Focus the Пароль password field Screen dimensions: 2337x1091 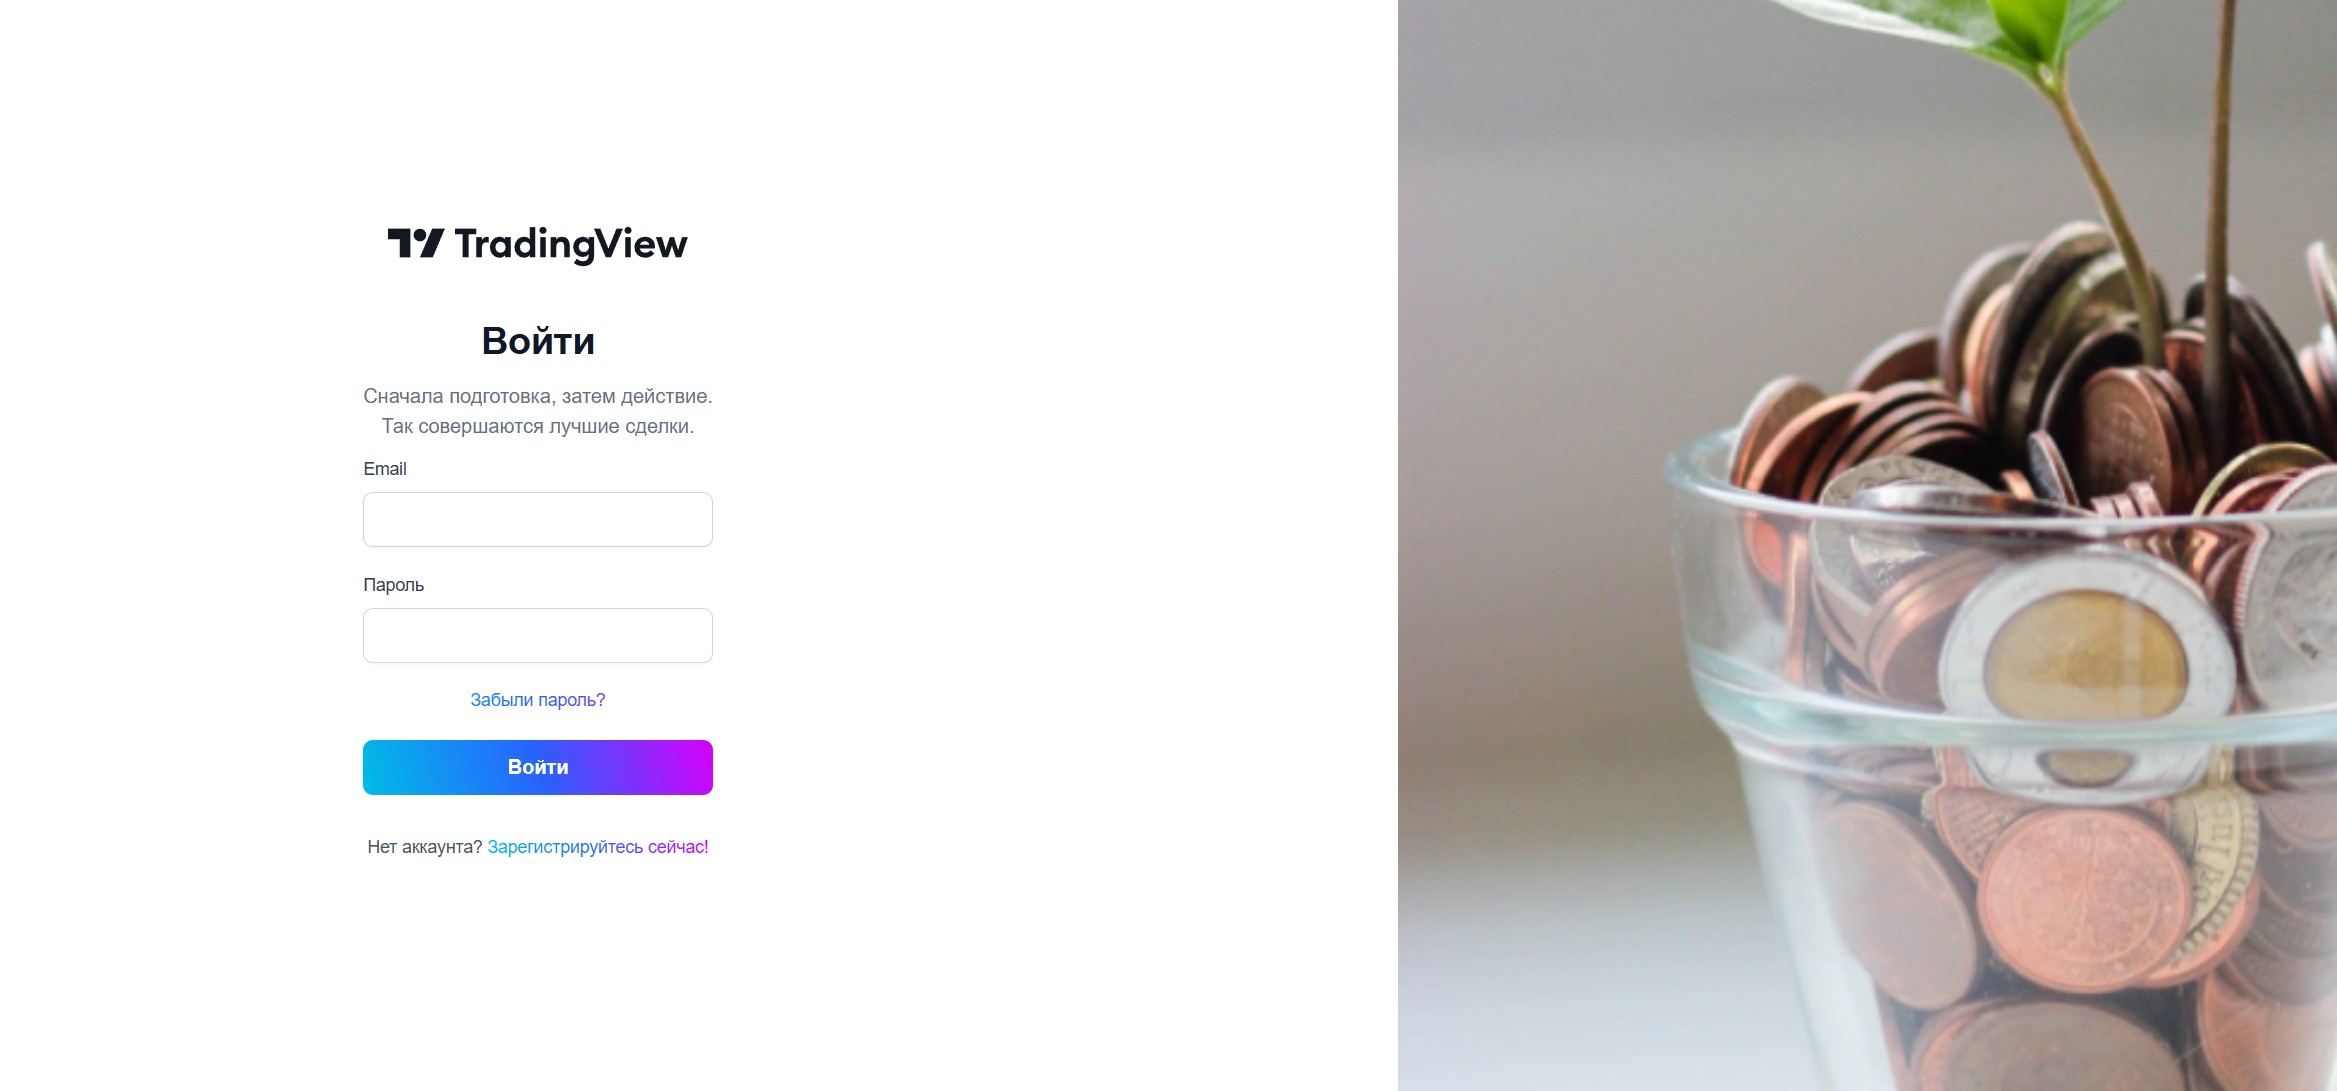point(538,635)
